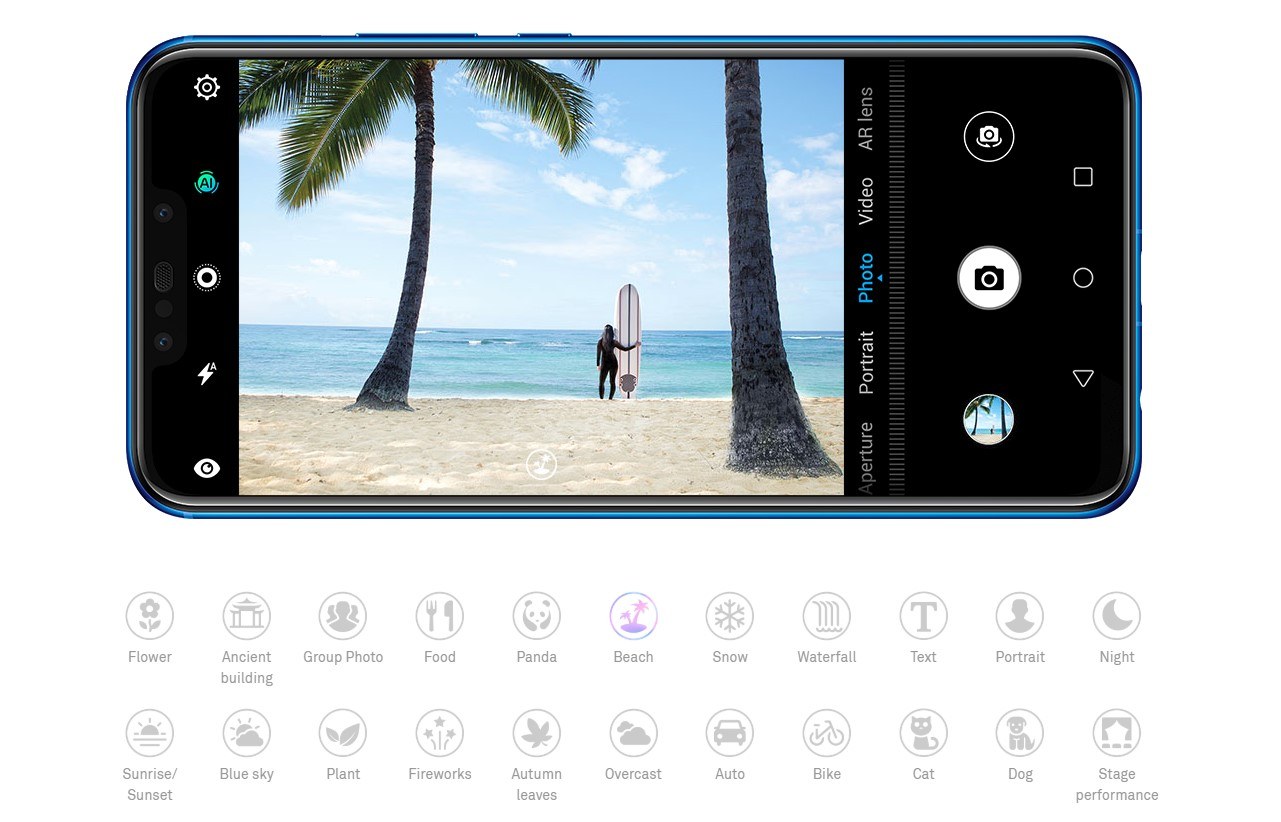
Task: Toggle the auto flash icon
Action: [x=207, y=373]
